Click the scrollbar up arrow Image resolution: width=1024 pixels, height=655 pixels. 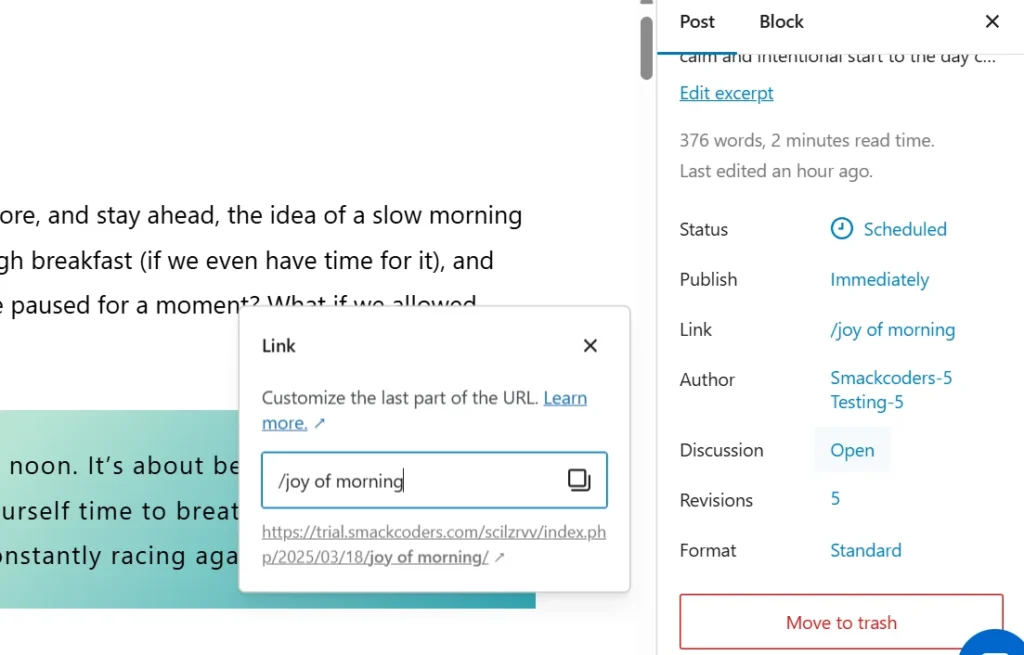(x=647, y=4)
